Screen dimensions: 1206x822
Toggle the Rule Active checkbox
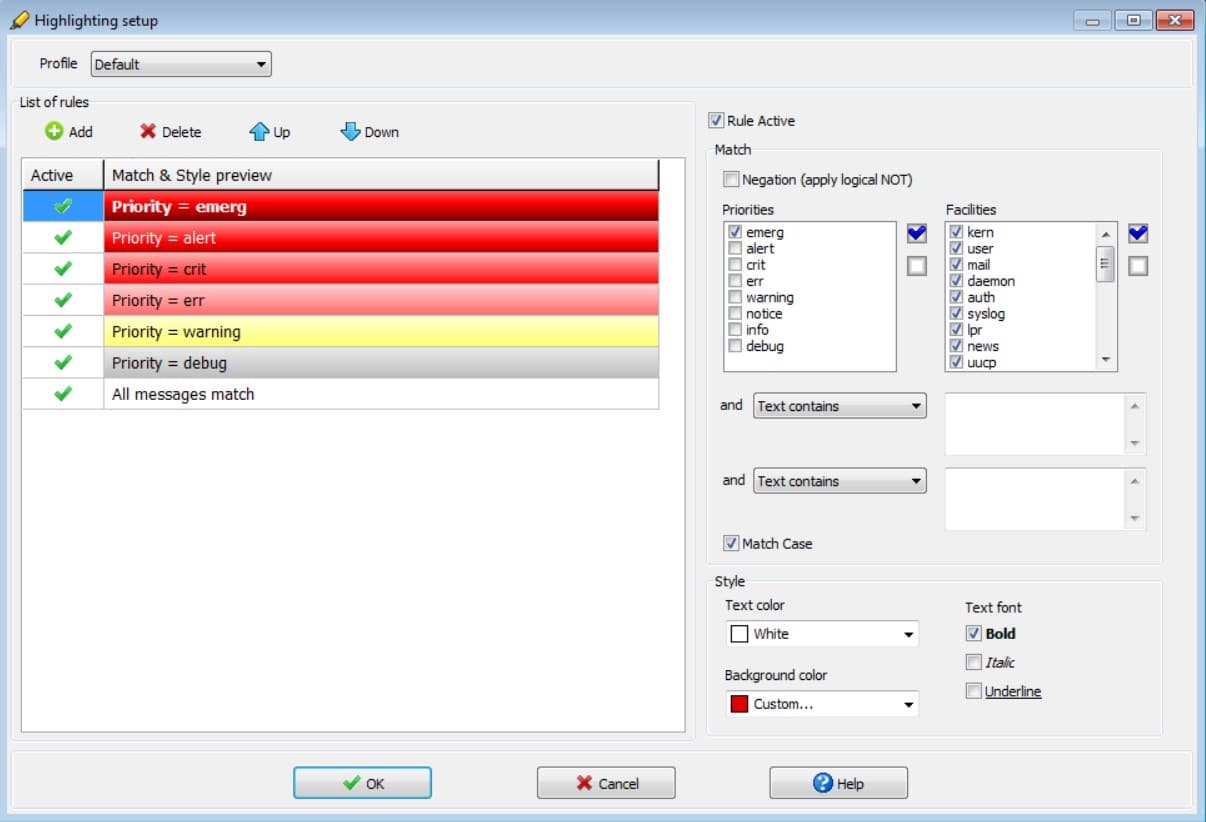point(716,121)
